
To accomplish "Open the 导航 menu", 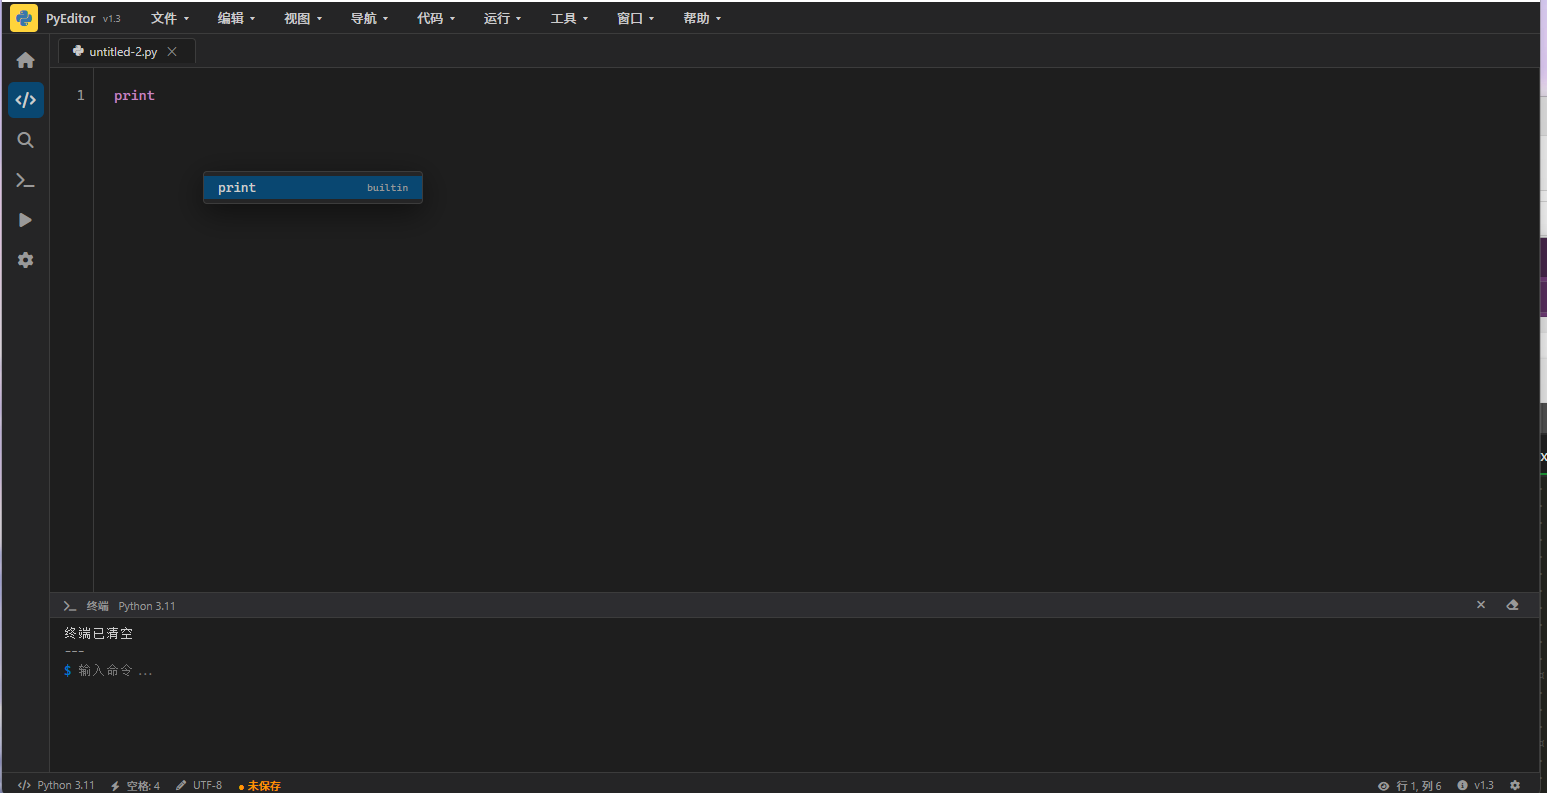I will (x=370, y=18).
